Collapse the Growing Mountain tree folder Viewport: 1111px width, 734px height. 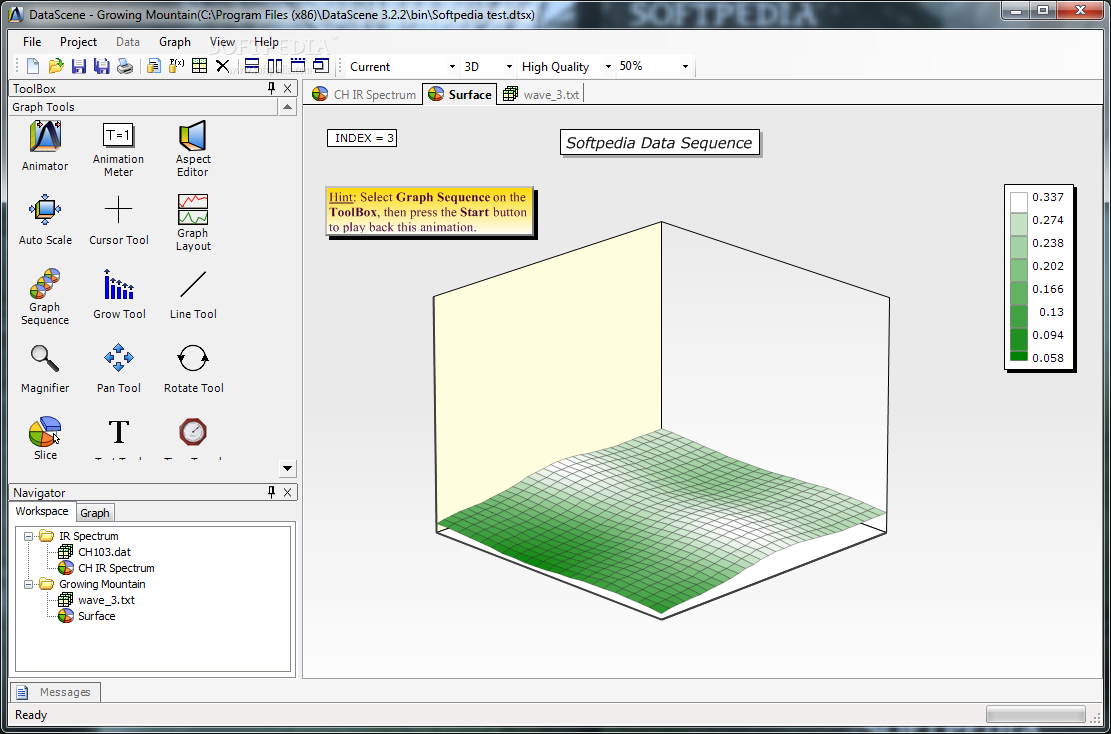tap(28, 585)
